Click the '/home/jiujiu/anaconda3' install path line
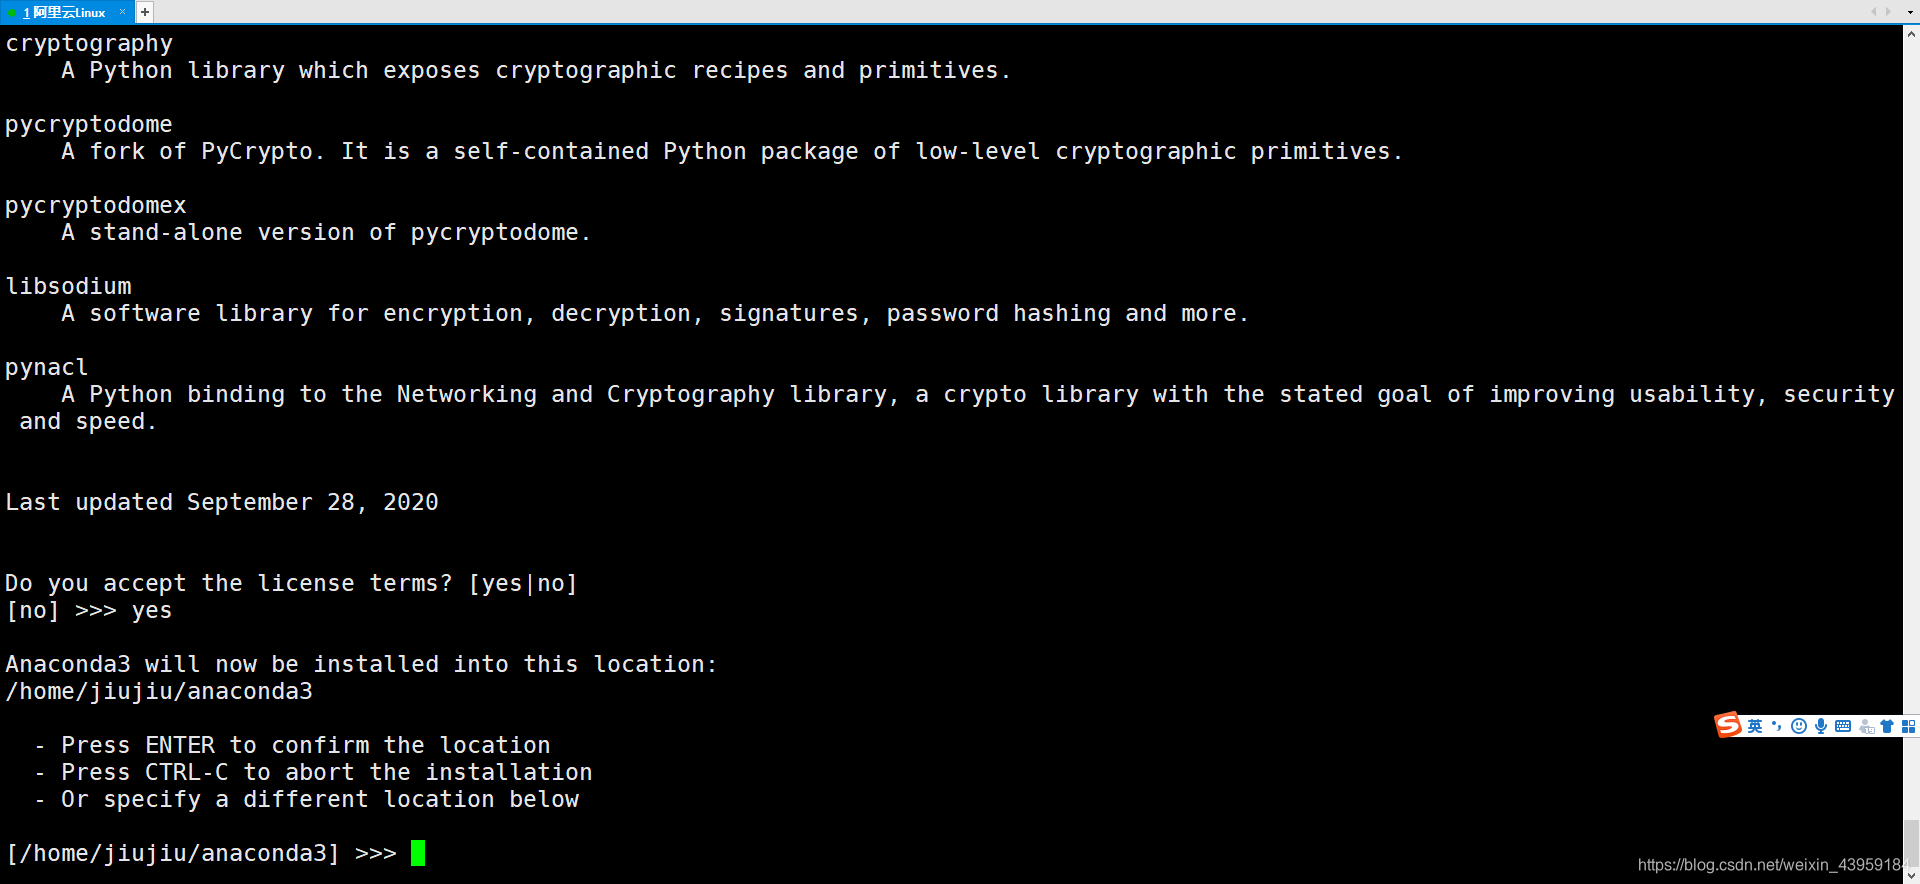Image resolution: width=1920 pixels, height=884 pixels. tap(159, 691)
